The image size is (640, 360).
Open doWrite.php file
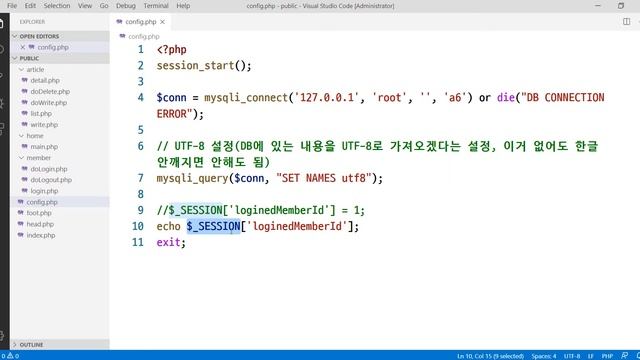coord(49,102)
